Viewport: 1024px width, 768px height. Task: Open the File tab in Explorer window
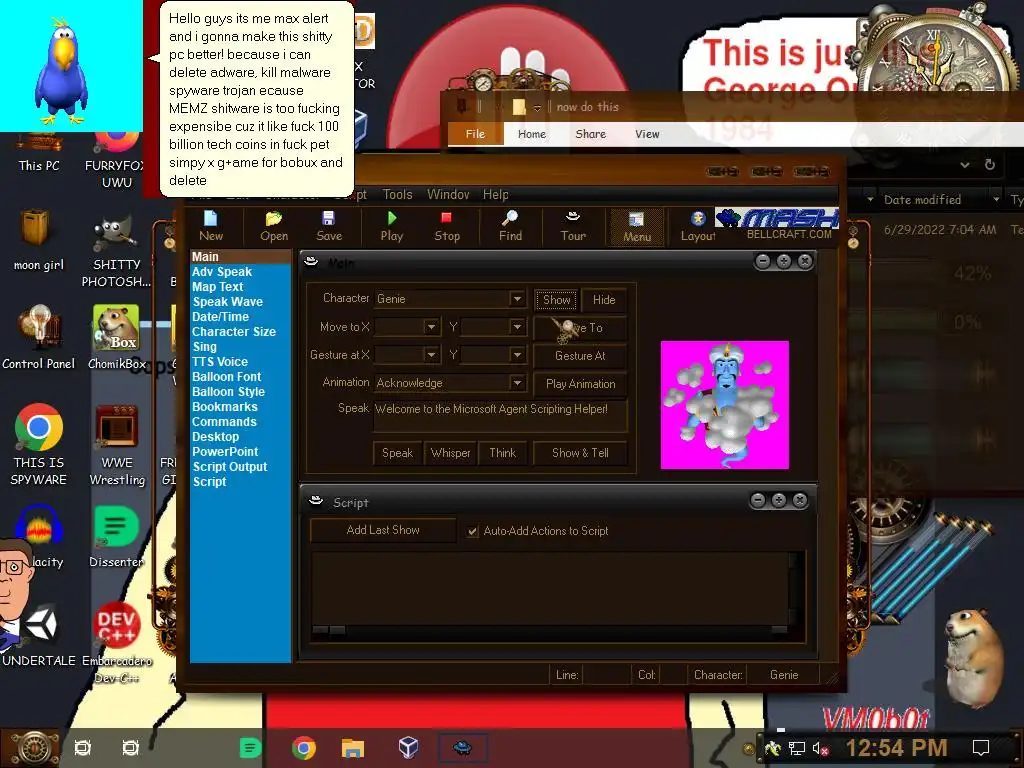click(475, 134)
